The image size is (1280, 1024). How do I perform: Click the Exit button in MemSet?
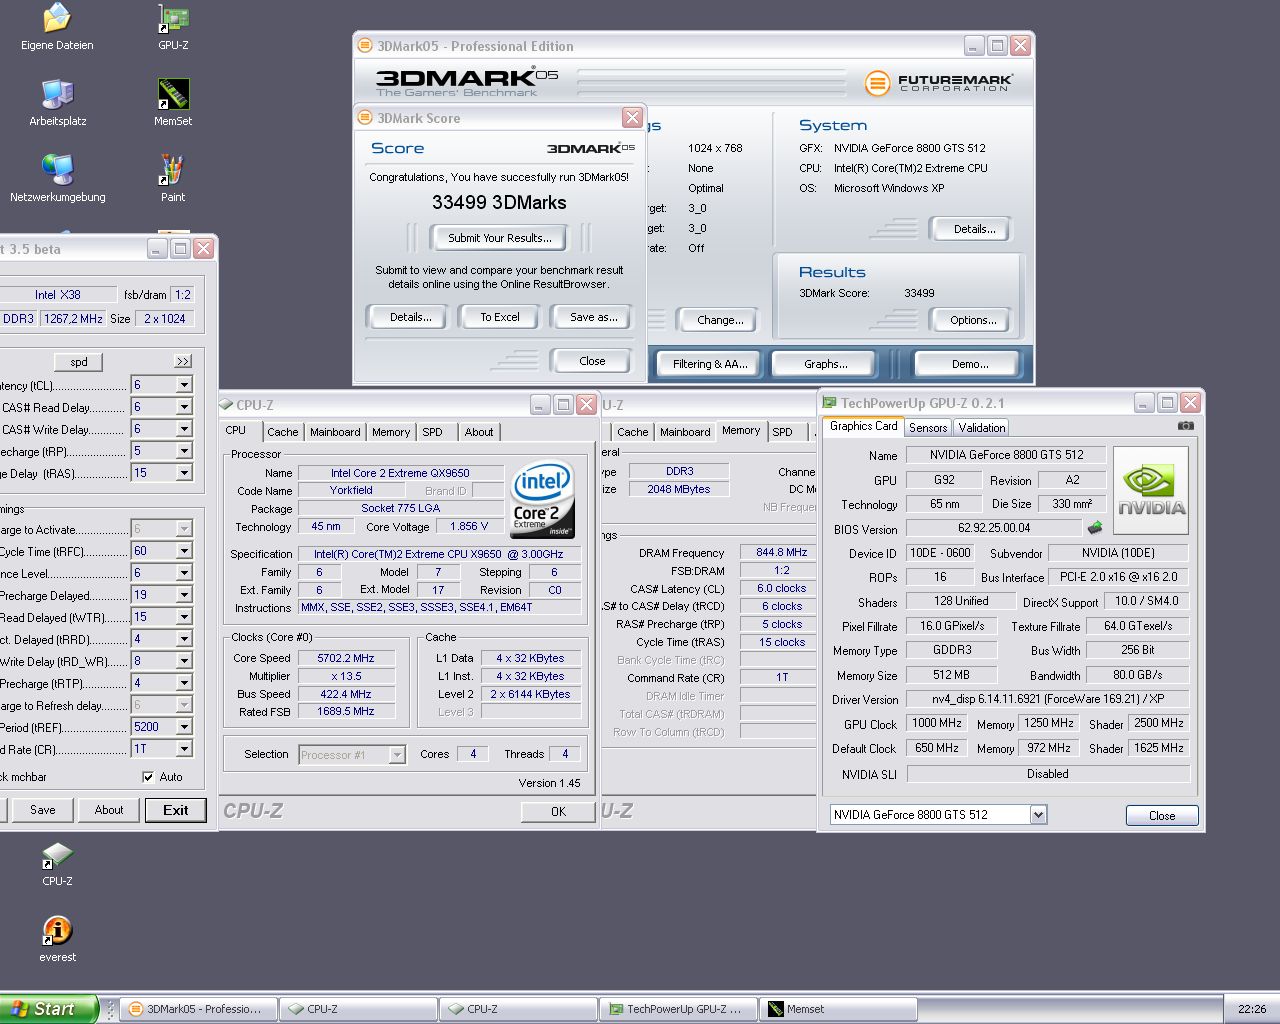coord(176,810)
